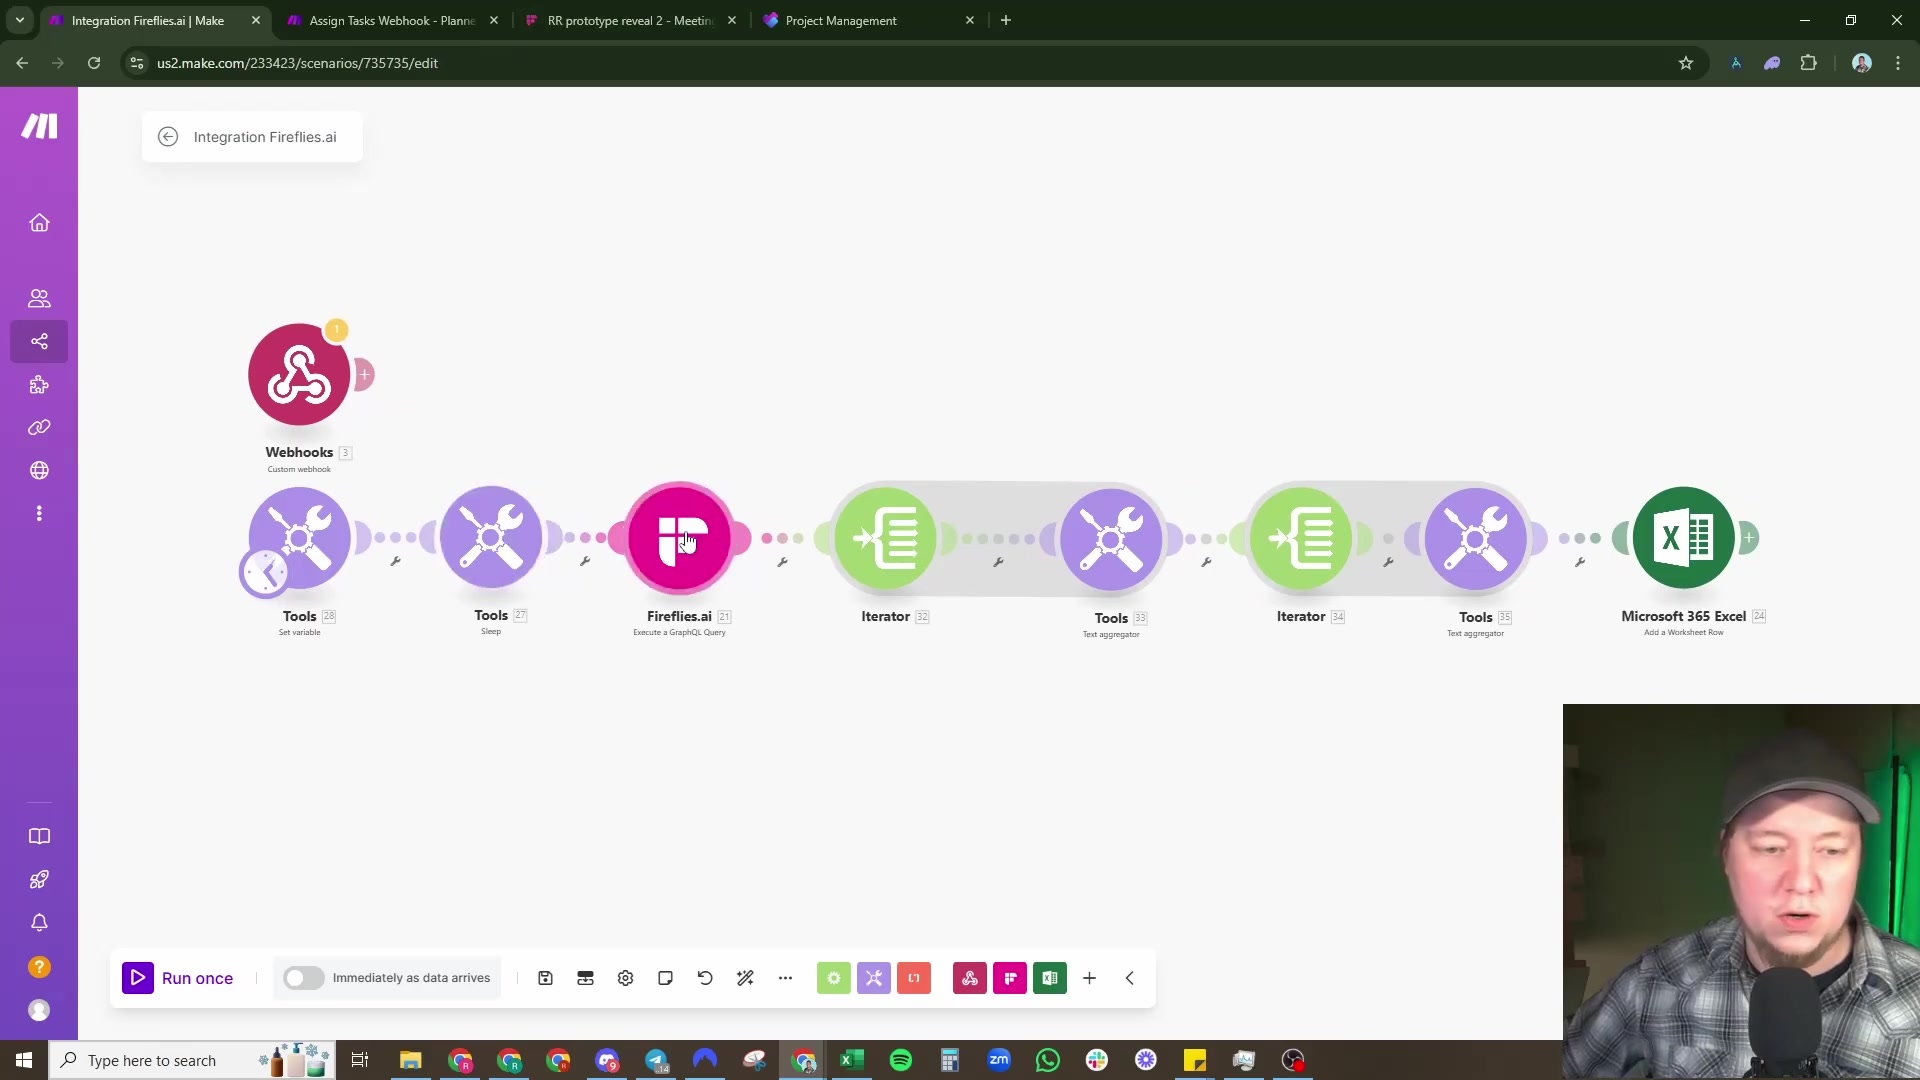This screenshot has width=1920, height=1080.
Task: Switch to RR prototype reveal 2 tab
Action: point(630,20)
